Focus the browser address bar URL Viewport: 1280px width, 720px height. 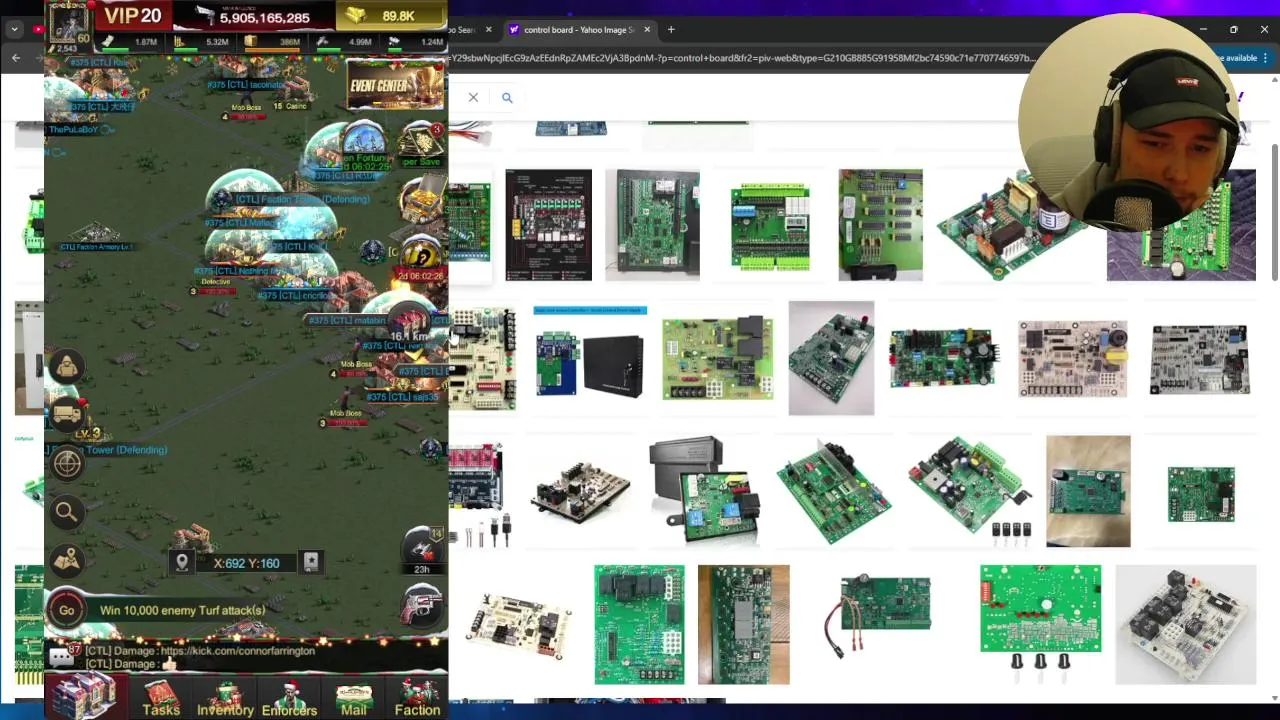click(x=740, y=58)
